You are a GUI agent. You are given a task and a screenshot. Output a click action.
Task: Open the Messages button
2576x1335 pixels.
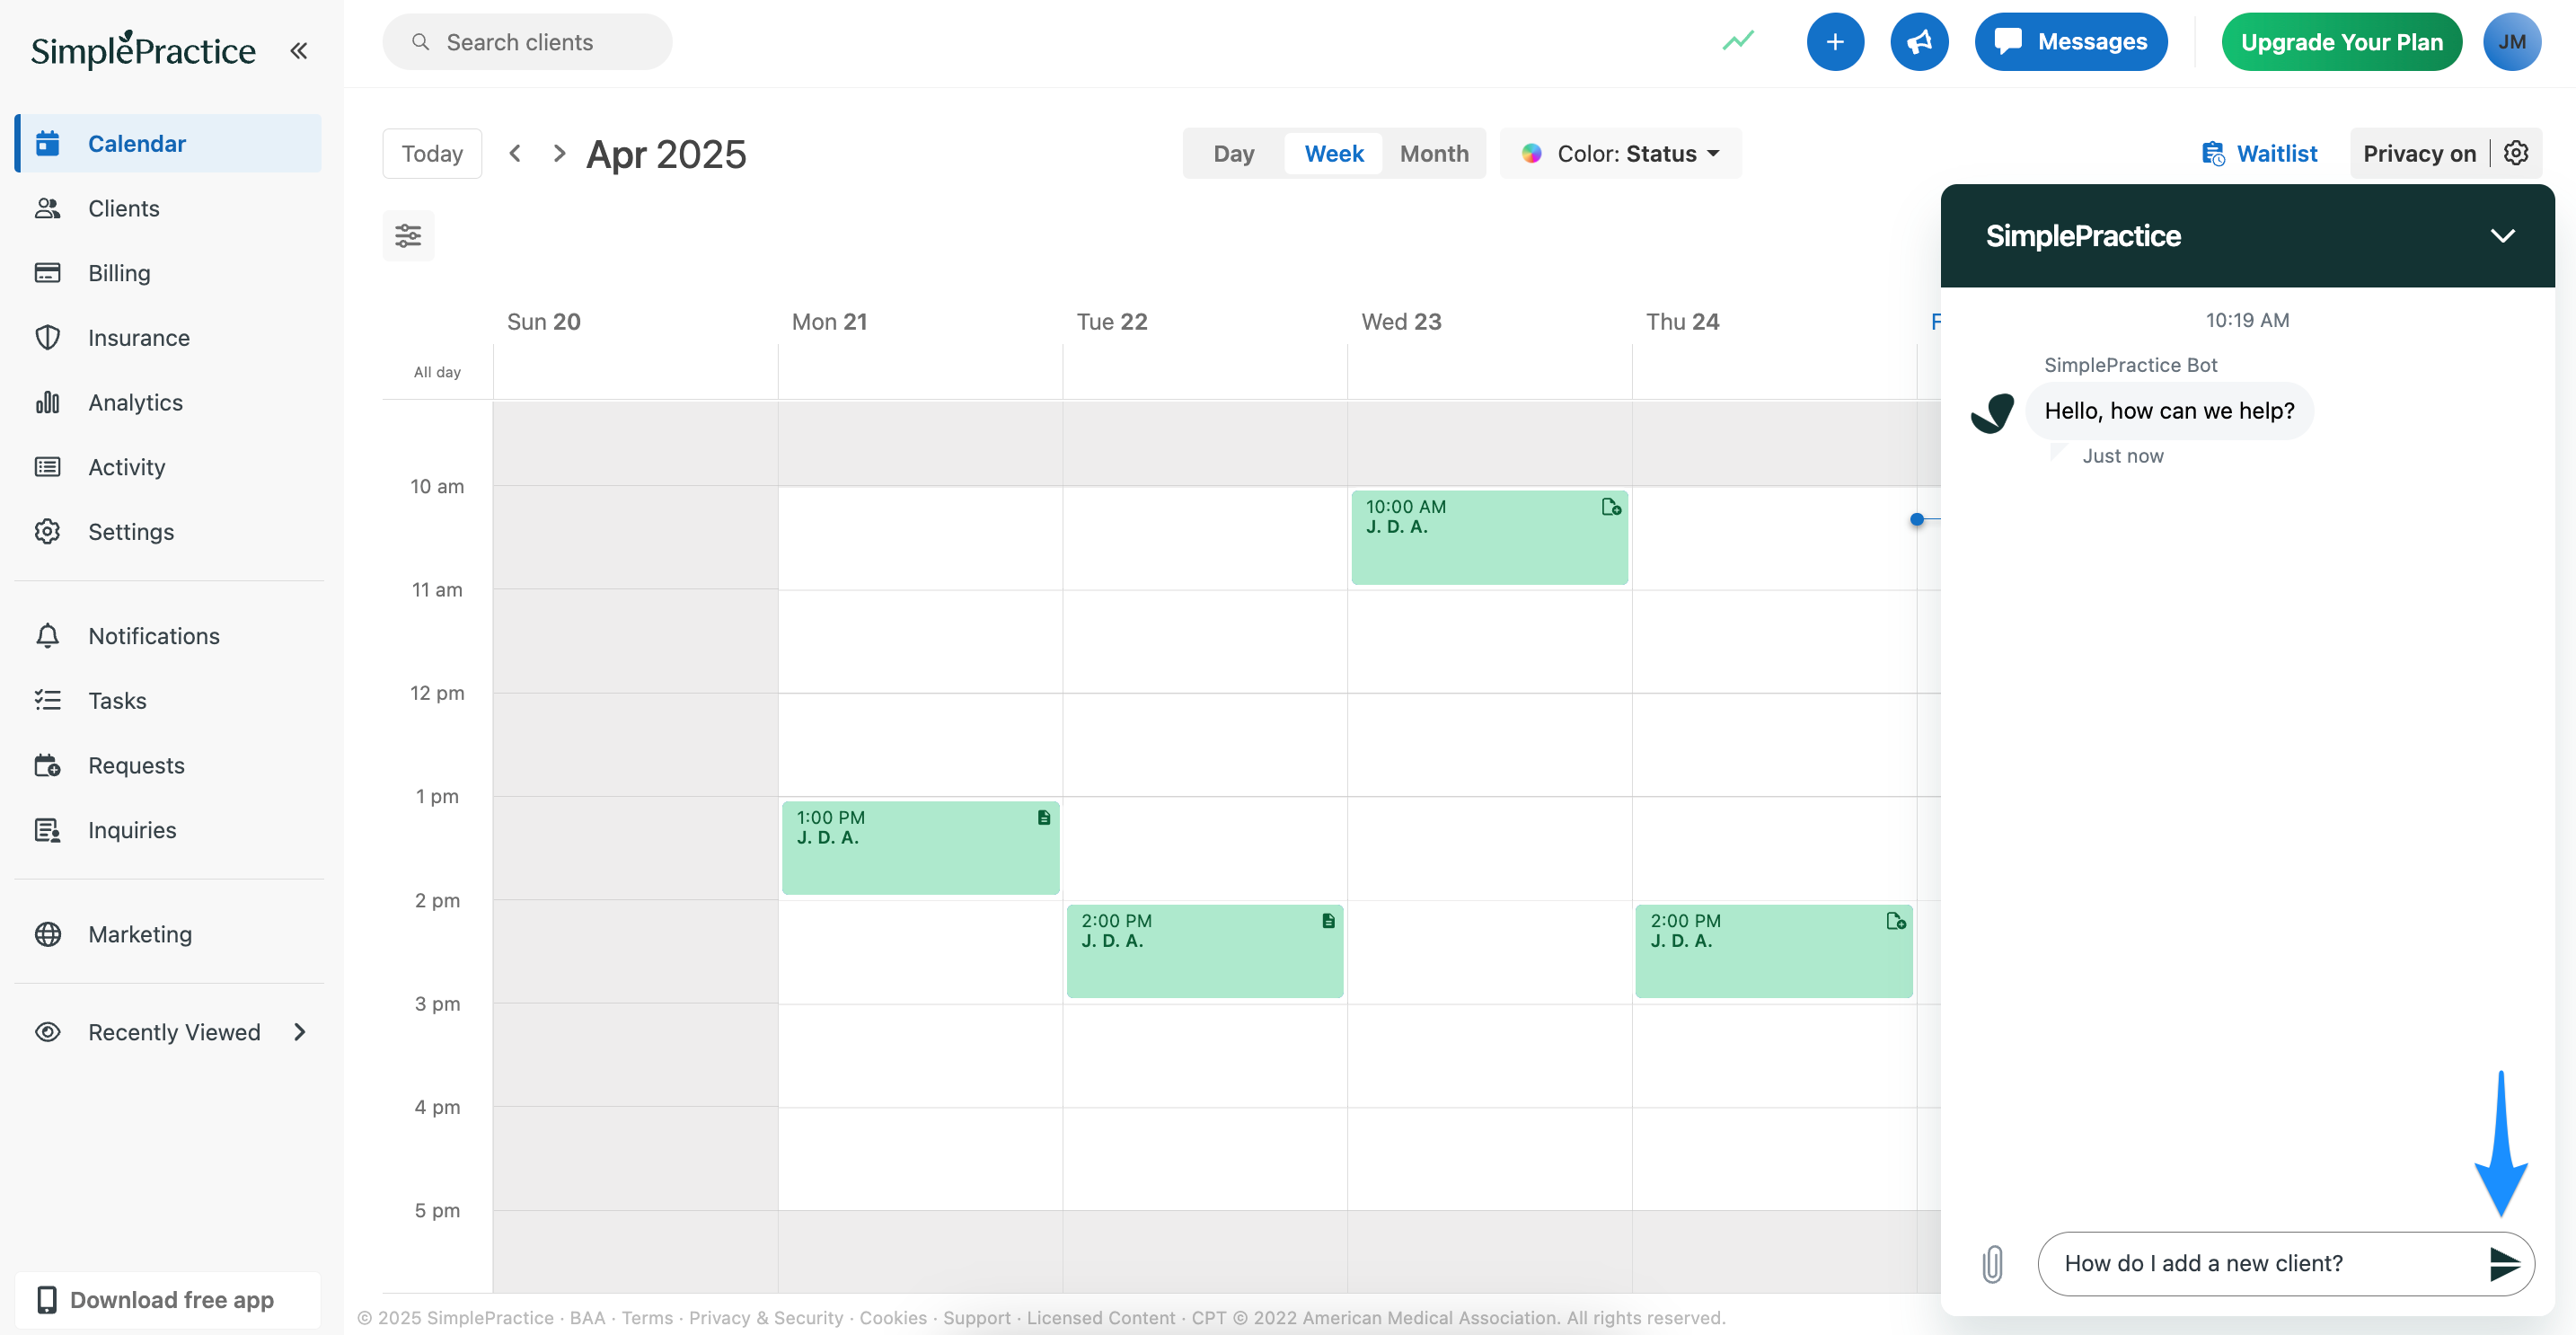(x=2071, y=42)
